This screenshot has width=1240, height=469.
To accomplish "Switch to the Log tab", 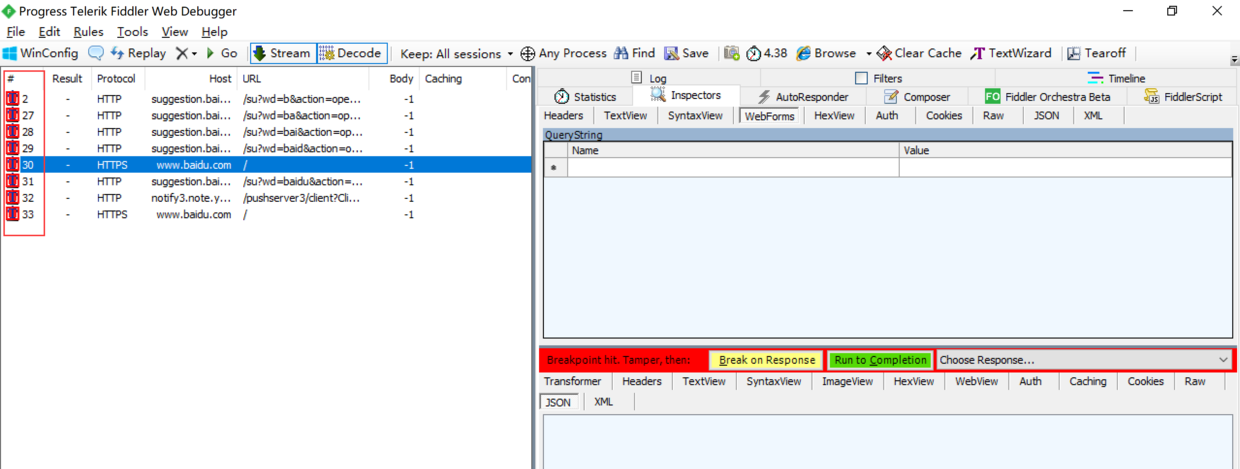I will pyautogui.click(x=649, y=78).
